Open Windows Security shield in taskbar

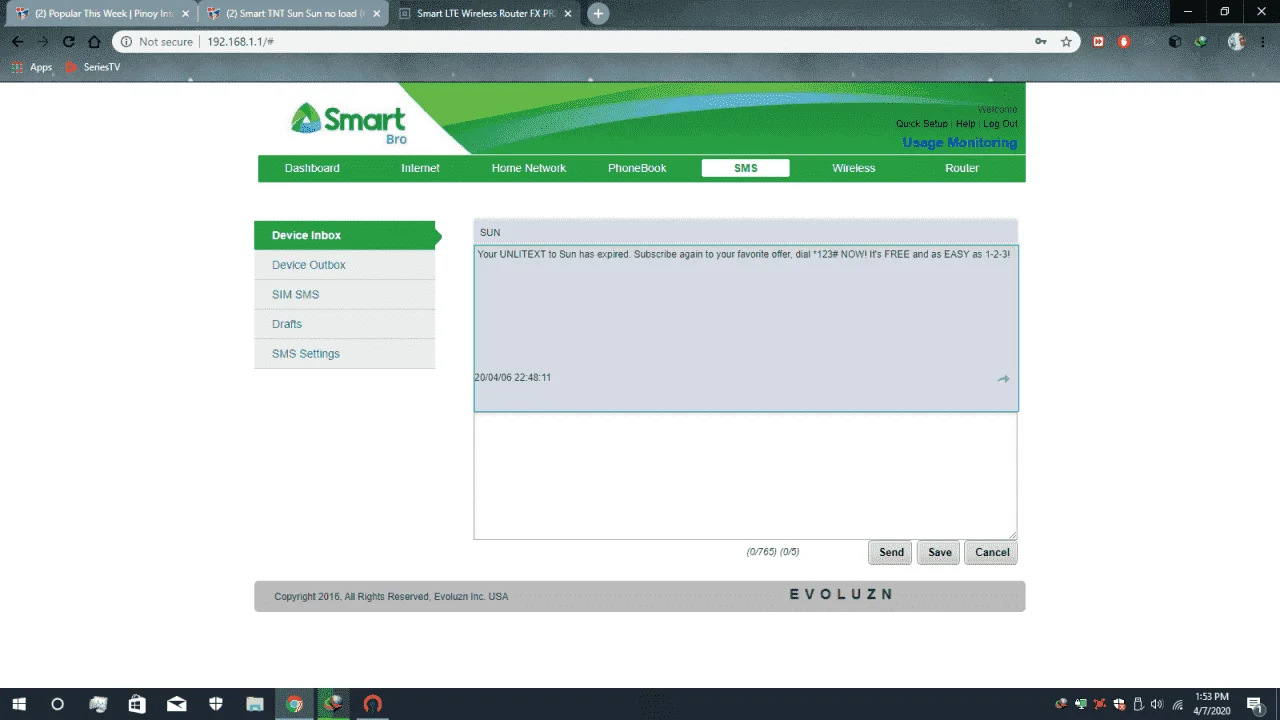(216, 704)
